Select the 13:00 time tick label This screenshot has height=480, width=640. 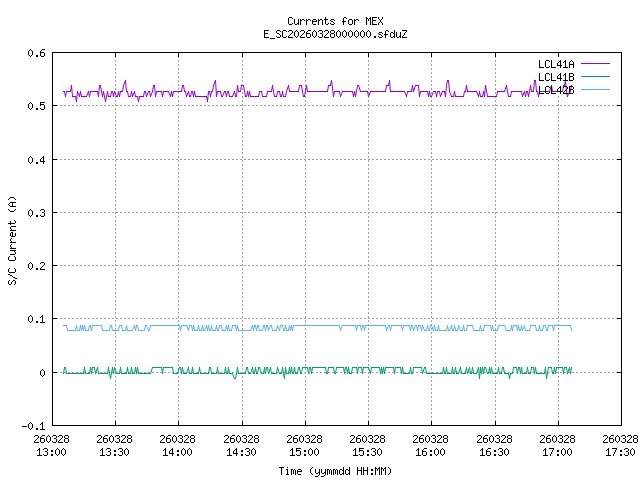coord(51,445)
